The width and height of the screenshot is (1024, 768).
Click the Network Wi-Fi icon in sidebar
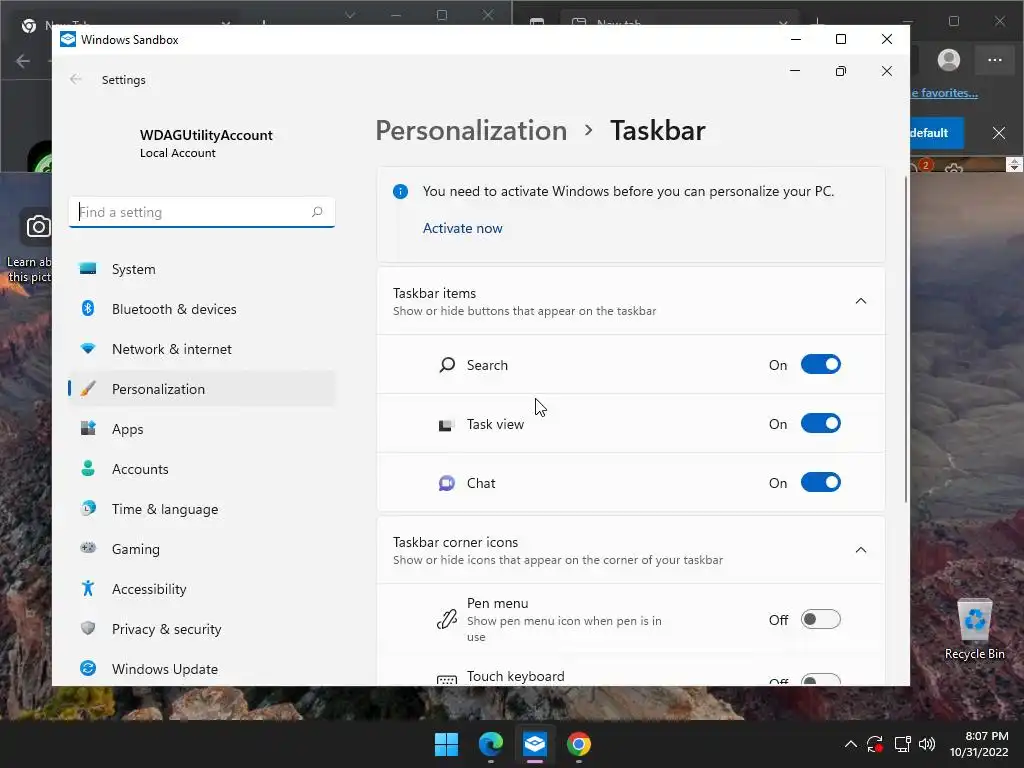tap(88, 349)
